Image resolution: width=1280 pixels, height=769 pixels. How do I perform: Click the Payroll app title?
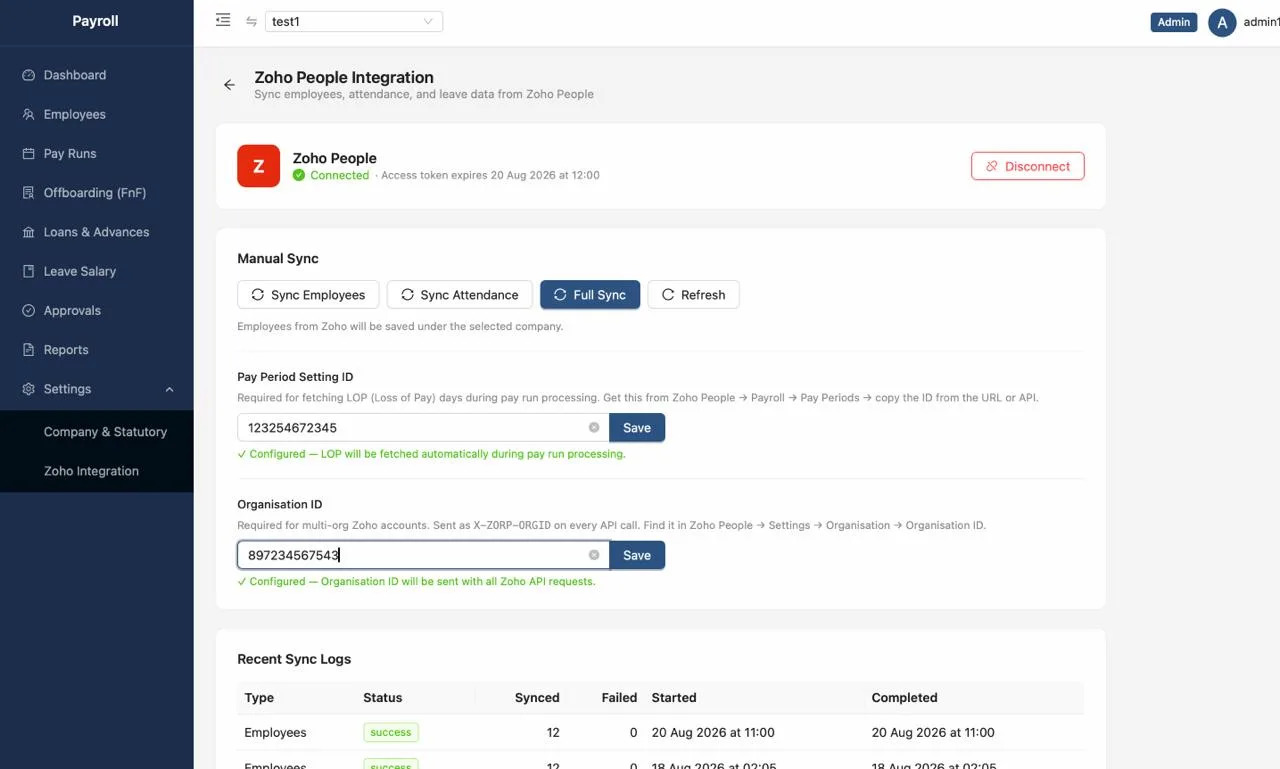[x=96, y=21]
